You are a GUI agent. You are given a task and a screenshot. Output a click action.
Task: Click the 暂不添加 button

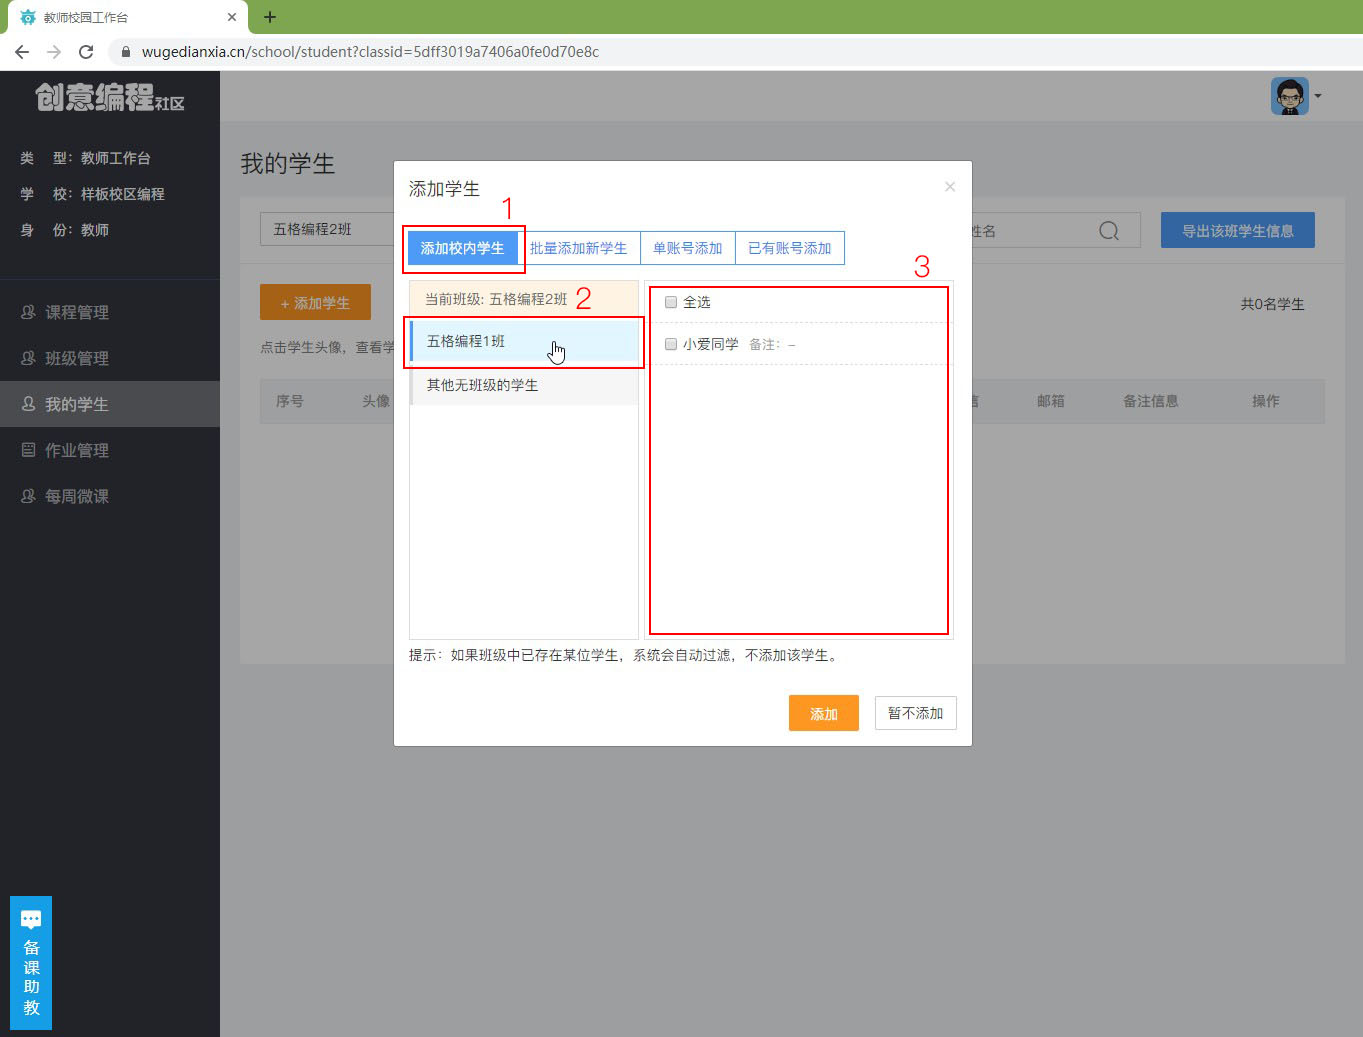coord(916,713)
